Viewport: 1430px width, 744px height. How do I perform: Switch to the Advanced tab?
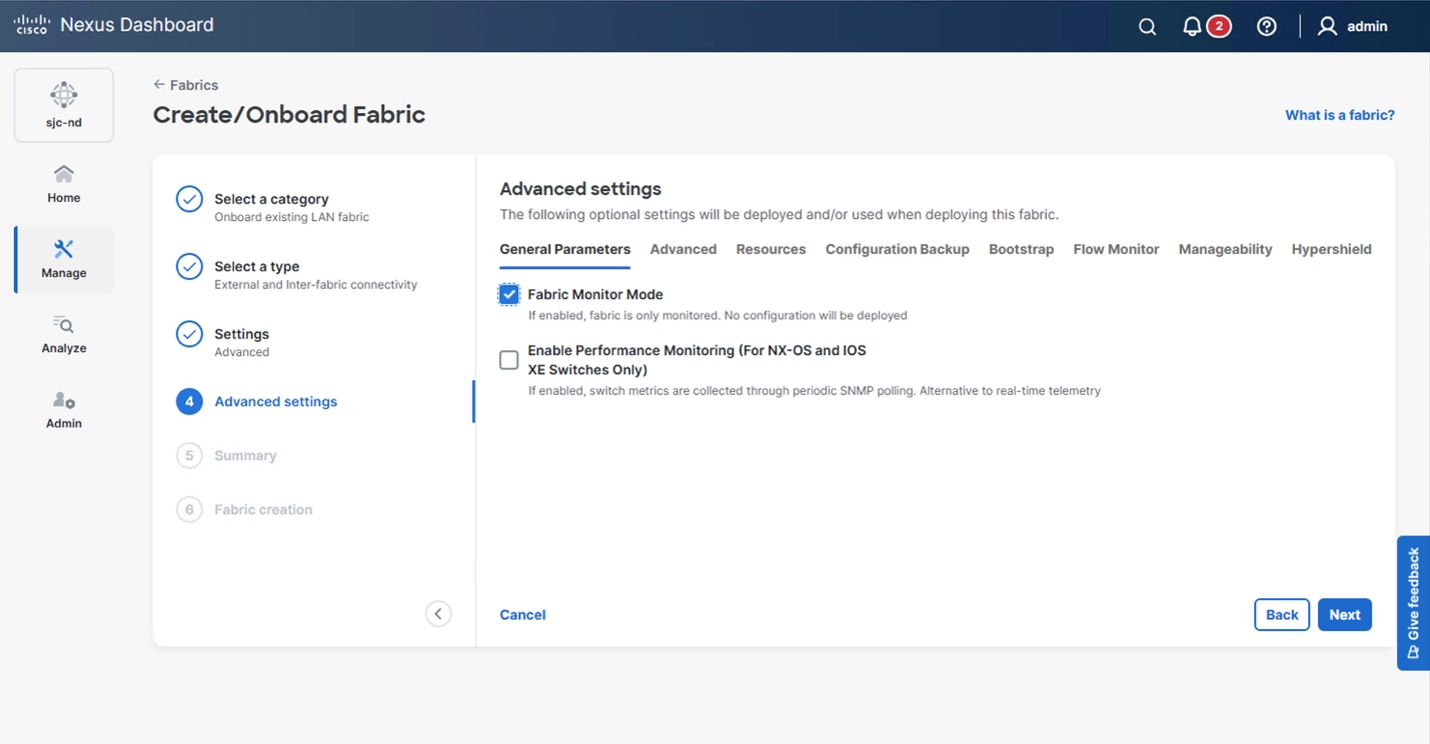[x=683, y=249]
